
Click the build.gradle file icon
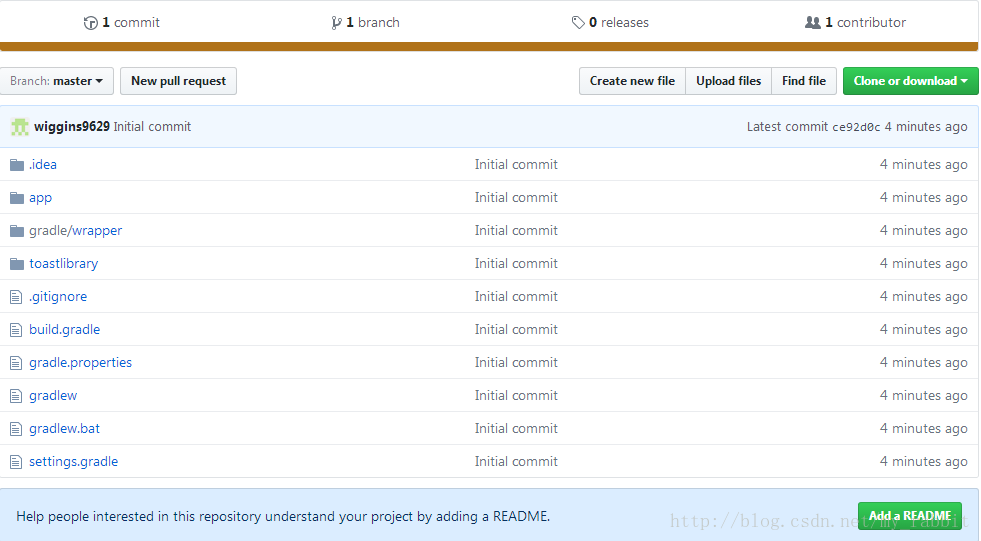click(16, 330)
